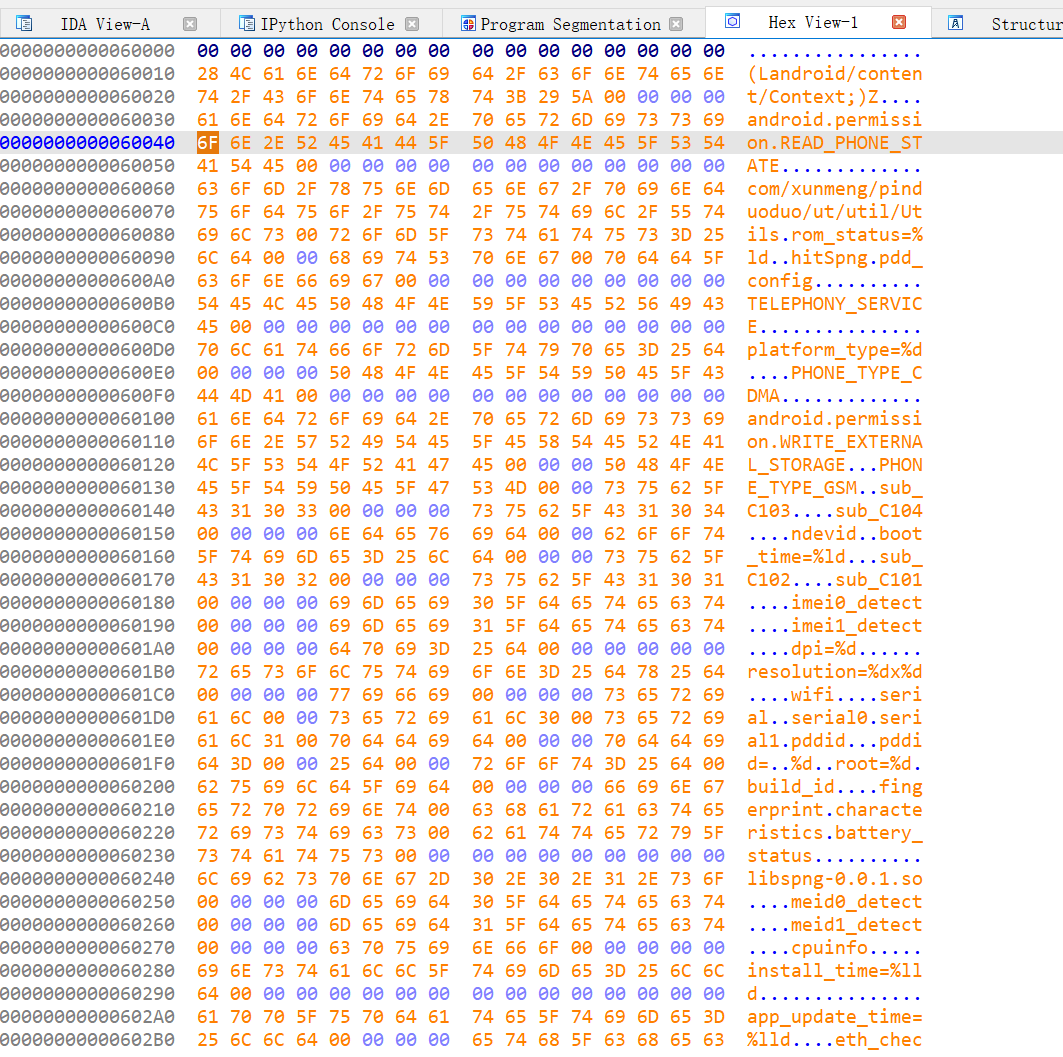Select ASCII text '....dpi=%d......'
Viewport: 1063px width, 1057px height.
point(835,649)
